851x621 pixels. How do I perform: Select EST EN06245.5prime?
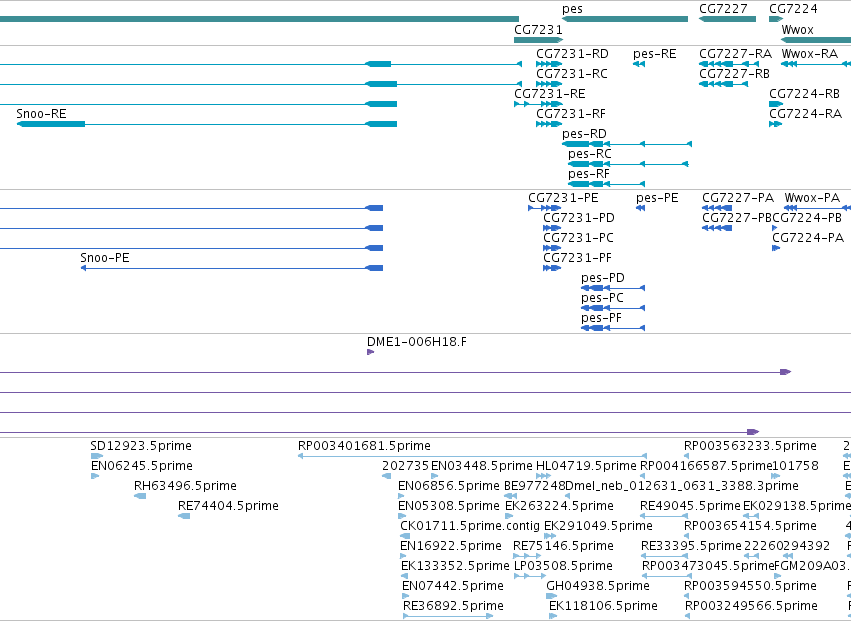pyautogui.click(x=95, y=476)
